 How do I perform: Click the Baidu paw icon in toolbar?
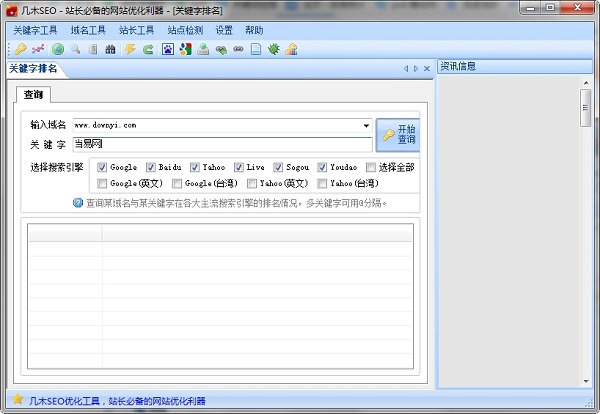167,48
